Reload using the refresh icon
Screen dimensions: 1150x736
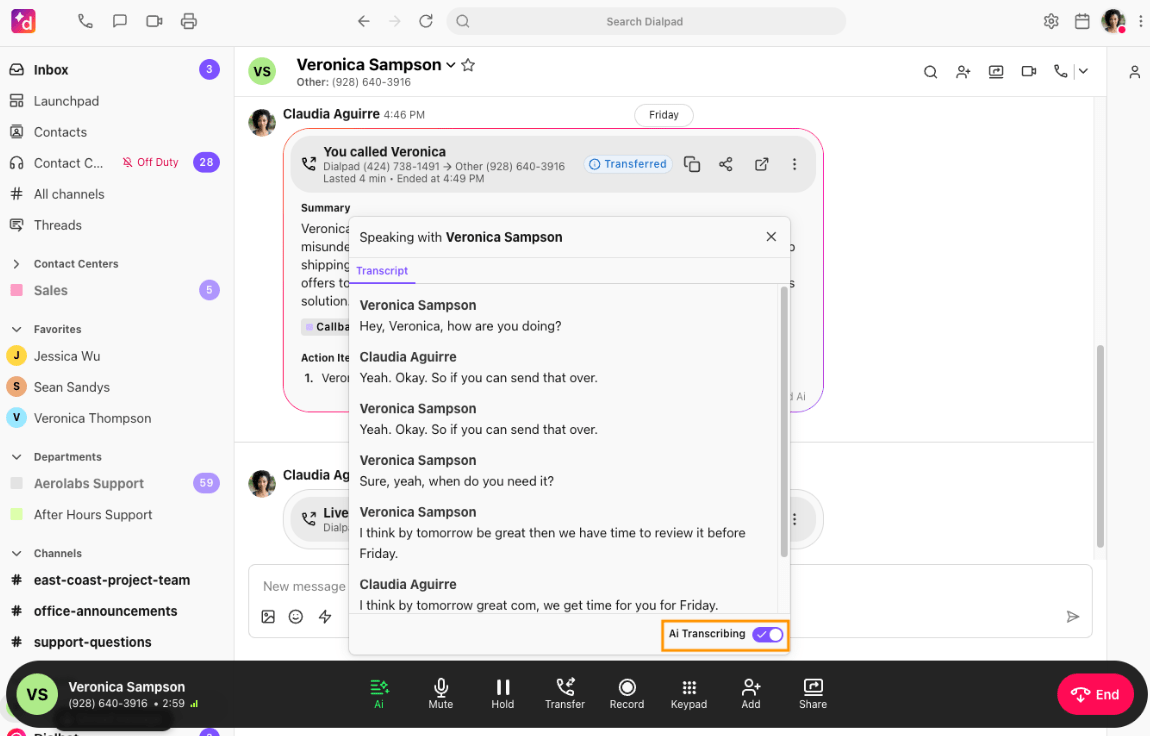click(425, 21)
